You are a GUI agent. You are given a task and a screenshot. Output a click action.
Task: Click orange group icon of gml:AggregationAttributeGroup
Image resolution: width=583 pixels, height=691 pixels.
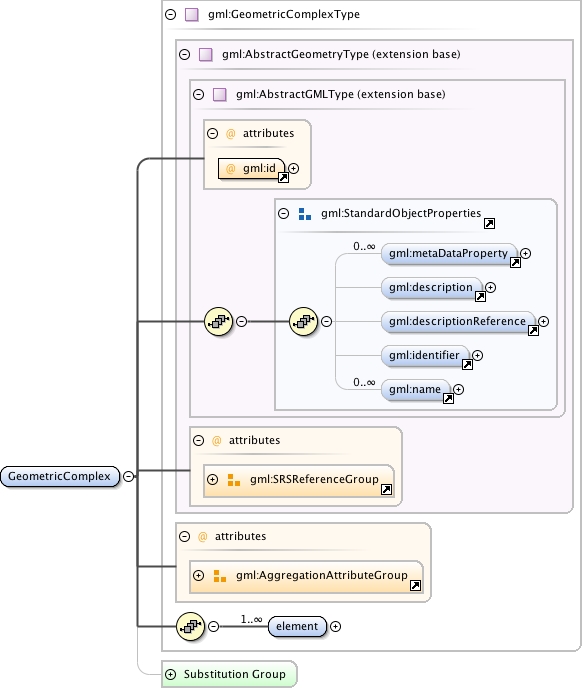coord(220,576)
